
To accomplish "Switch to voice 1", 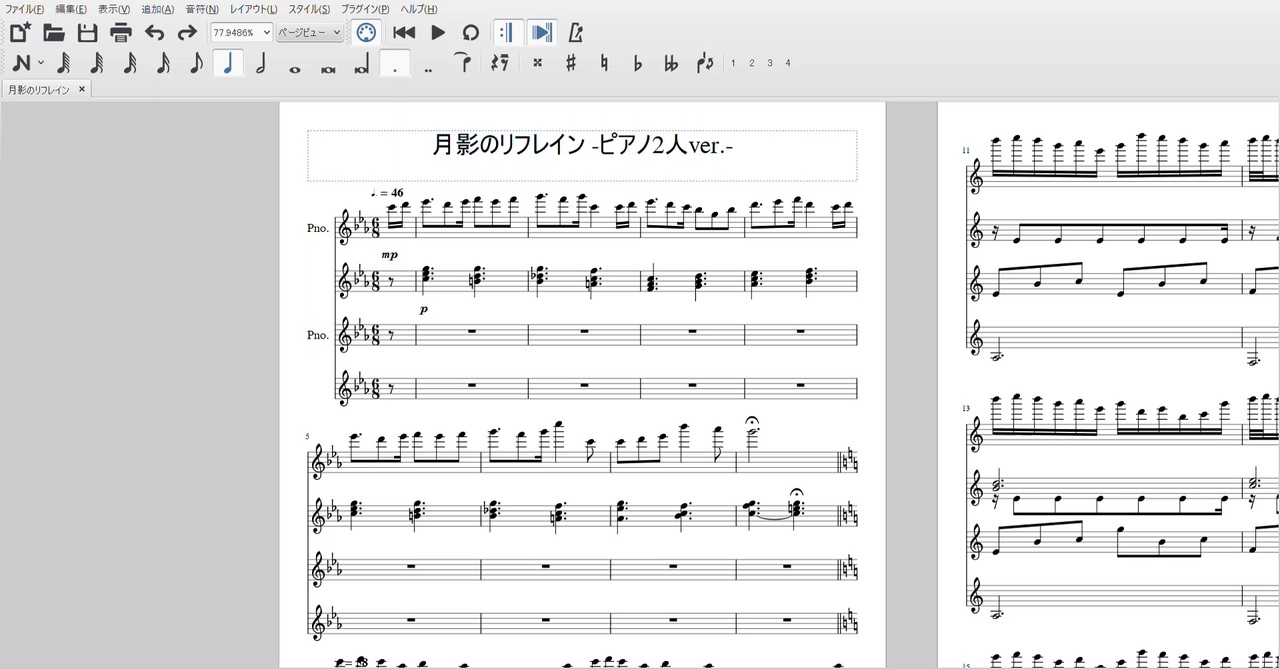I will point(733,63).
